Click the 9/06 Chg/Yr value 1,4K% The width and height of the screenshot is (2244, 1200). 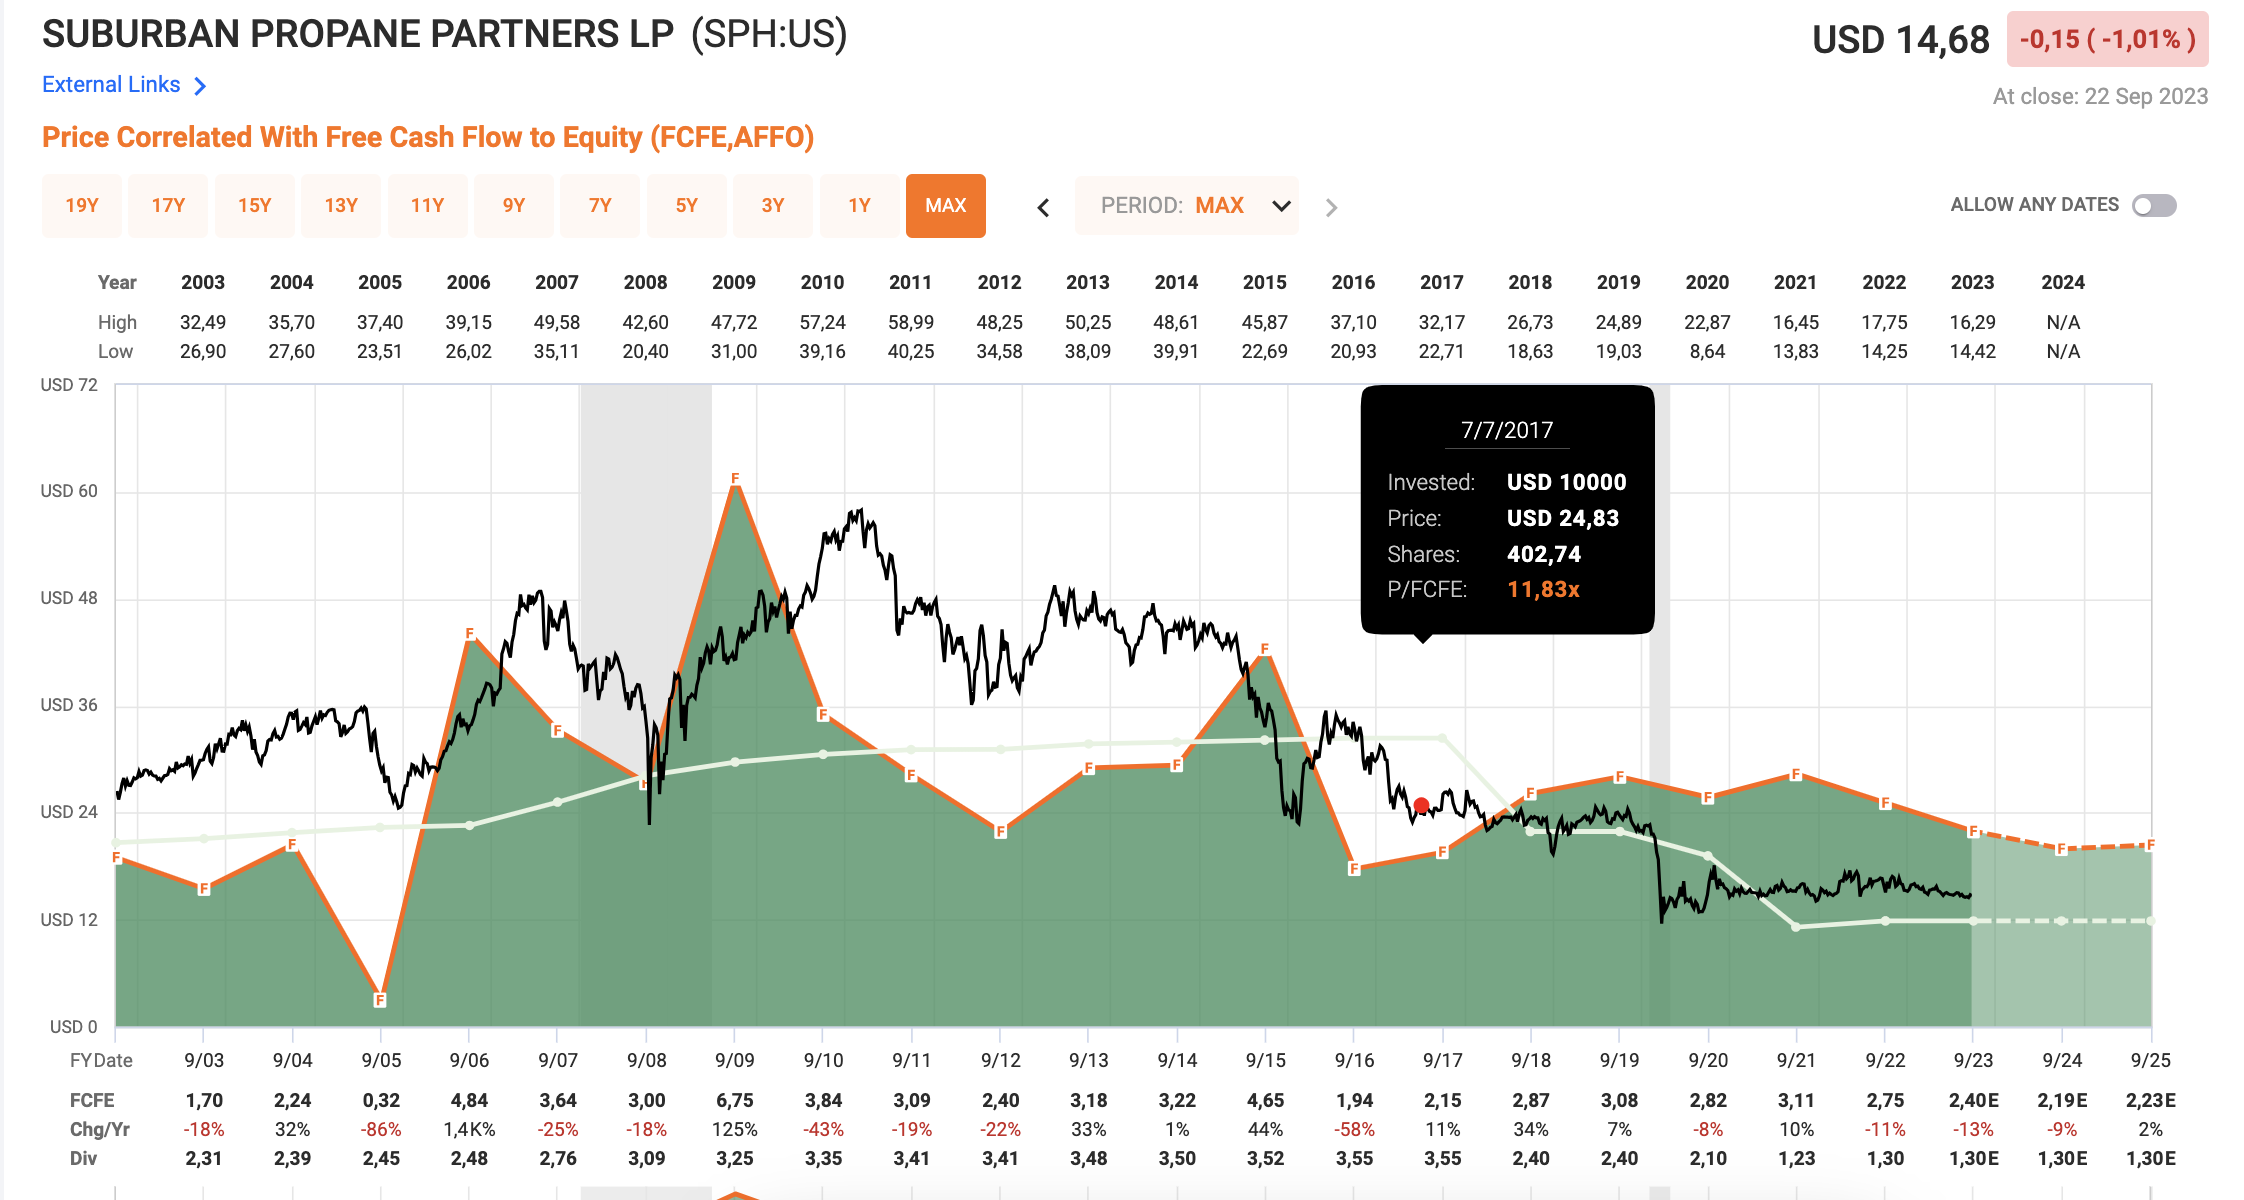(469, 1130)
